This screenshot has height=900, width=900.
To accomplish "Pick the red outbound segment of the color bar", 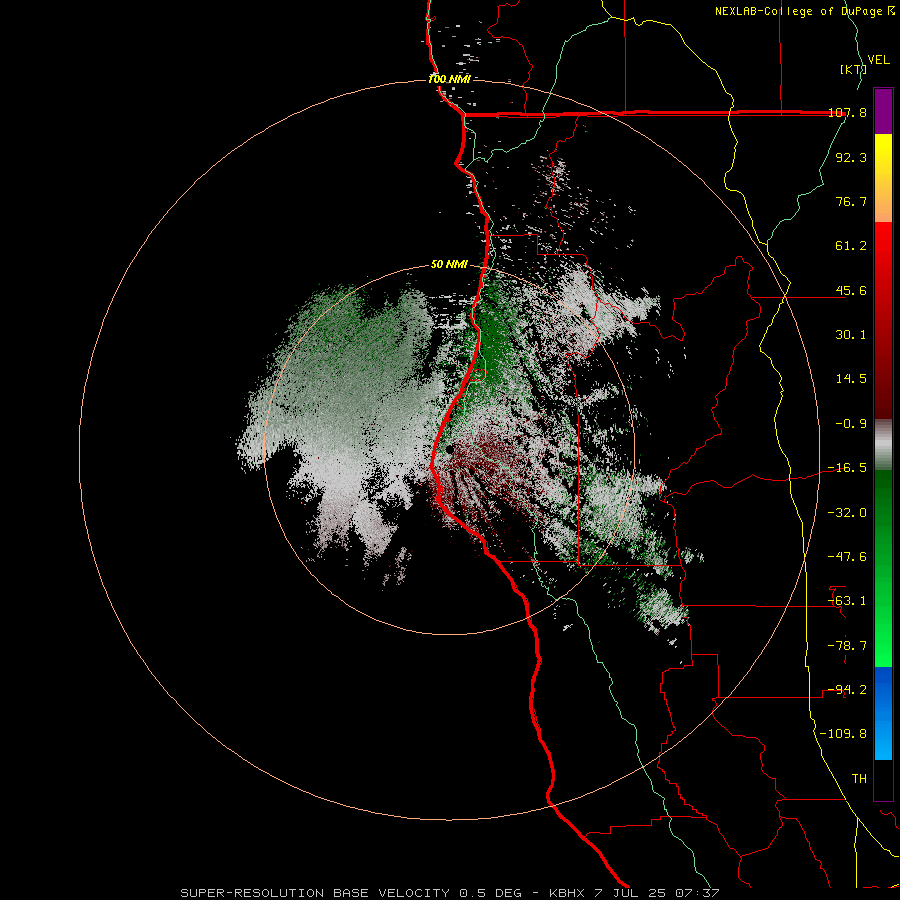I will click(x=883, y=320).
